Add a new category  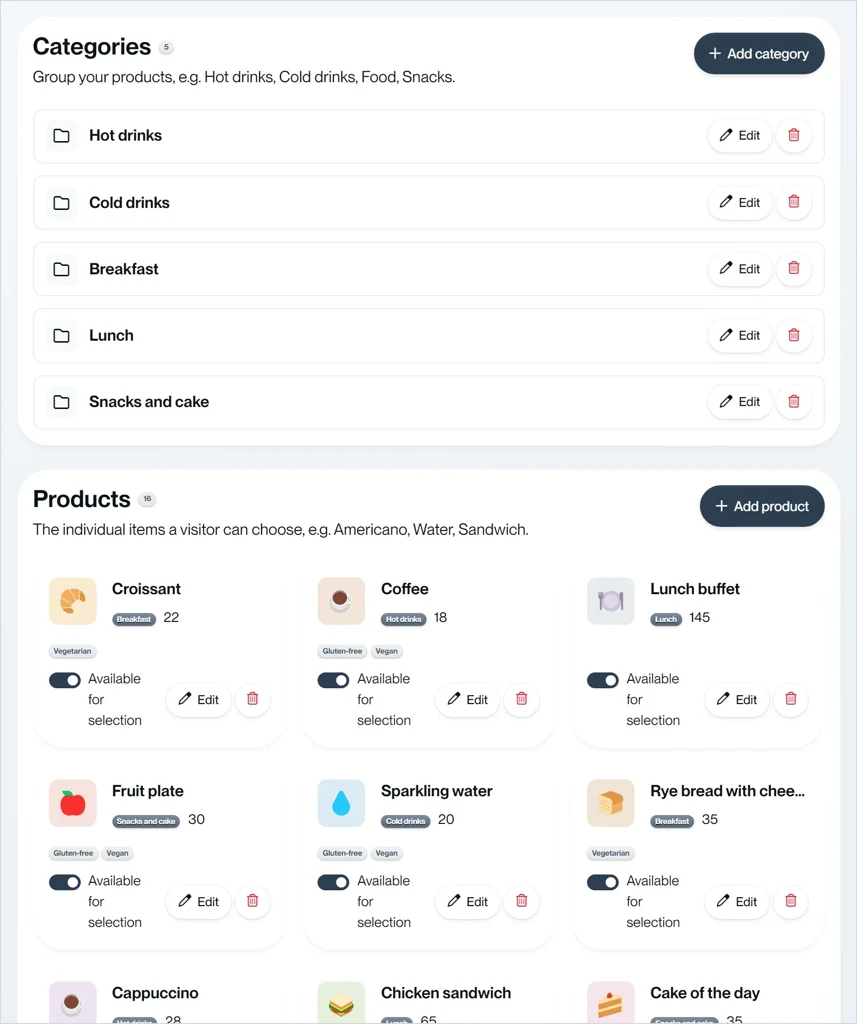759,54
